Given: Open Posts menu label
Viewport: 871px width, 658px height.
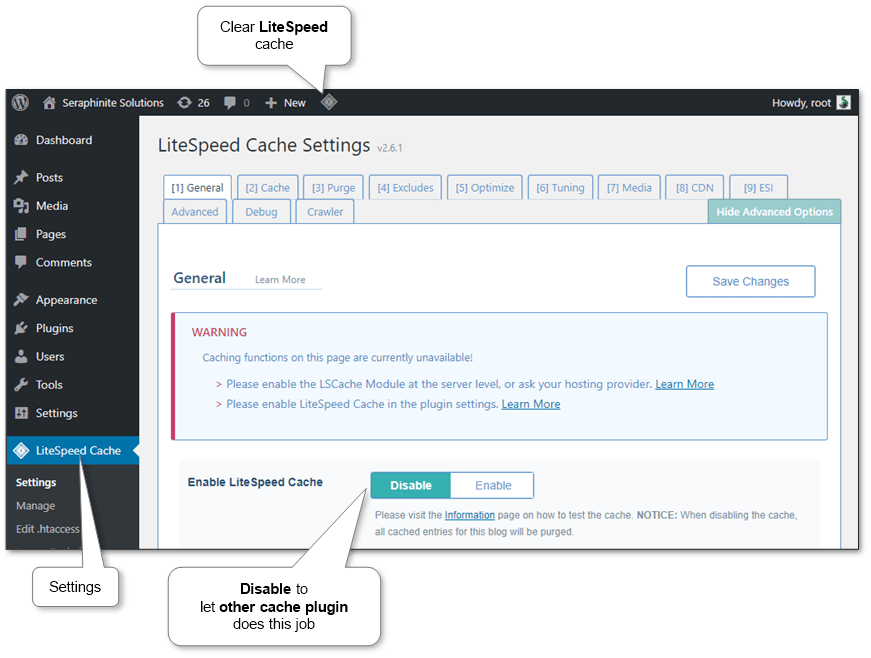Looking at the screenshot, I should [x=49, y=177].
